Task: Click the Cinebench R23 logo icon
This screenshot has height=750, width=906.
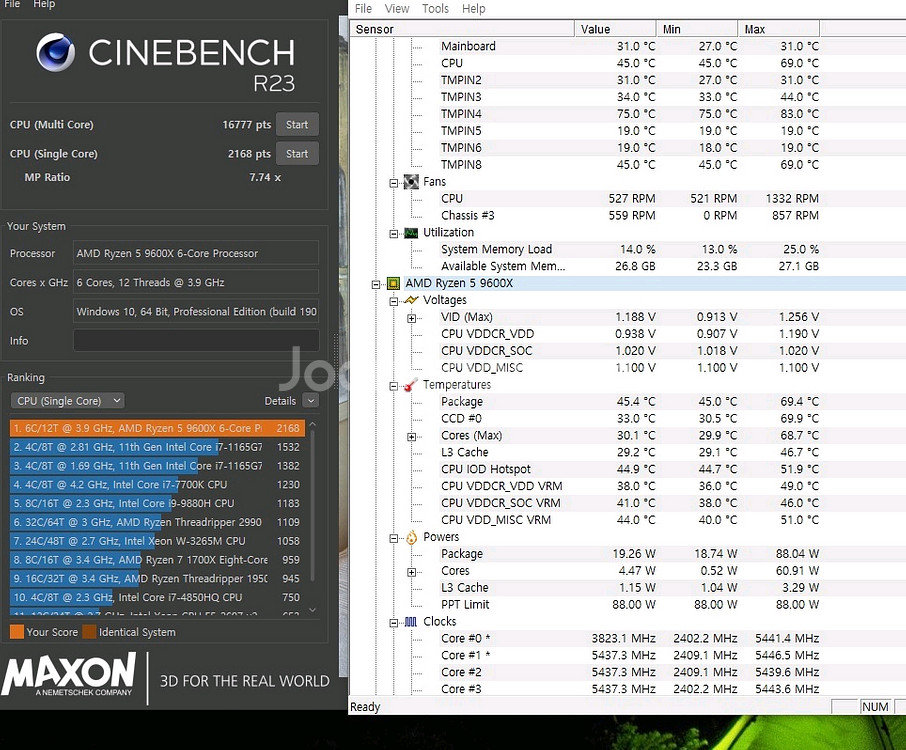Action: click(x=57, y=51)
